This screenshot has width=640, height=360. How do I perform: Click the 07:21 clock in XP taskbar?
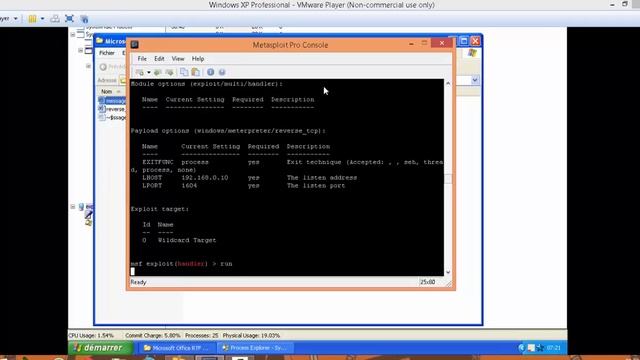pos(553,348)
